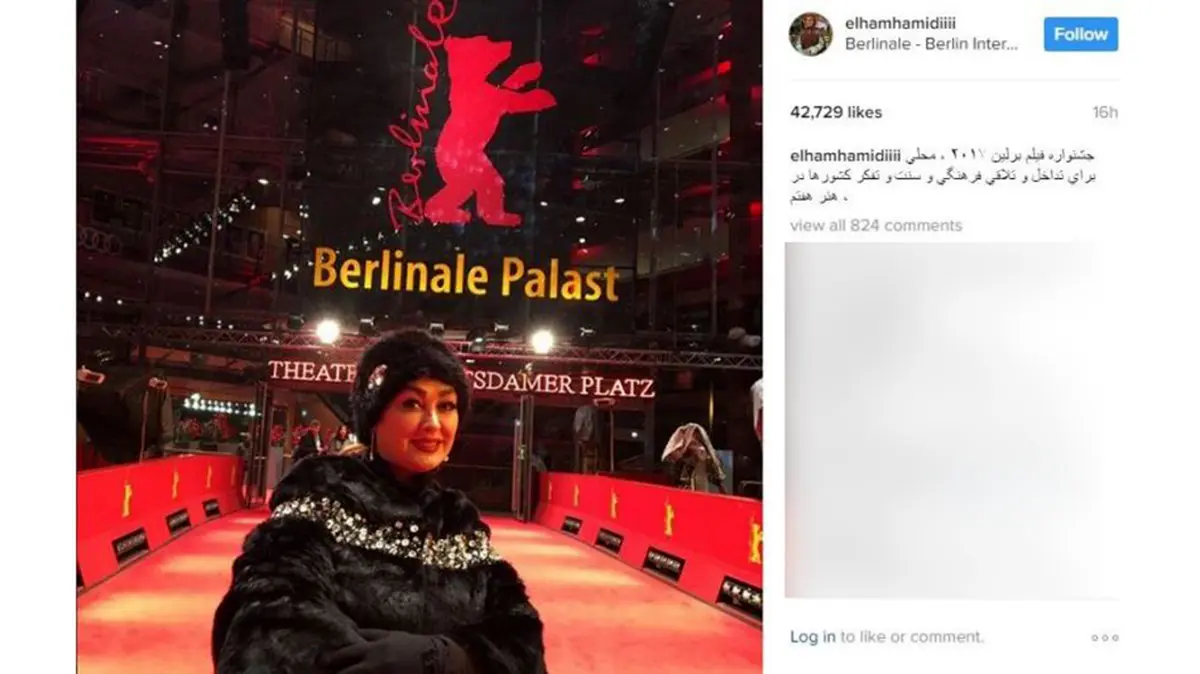The width and height of the screenshot is (1200, 674).
Task: Follow the elhamhamidiiii account
Action: tap(1081, 34)
